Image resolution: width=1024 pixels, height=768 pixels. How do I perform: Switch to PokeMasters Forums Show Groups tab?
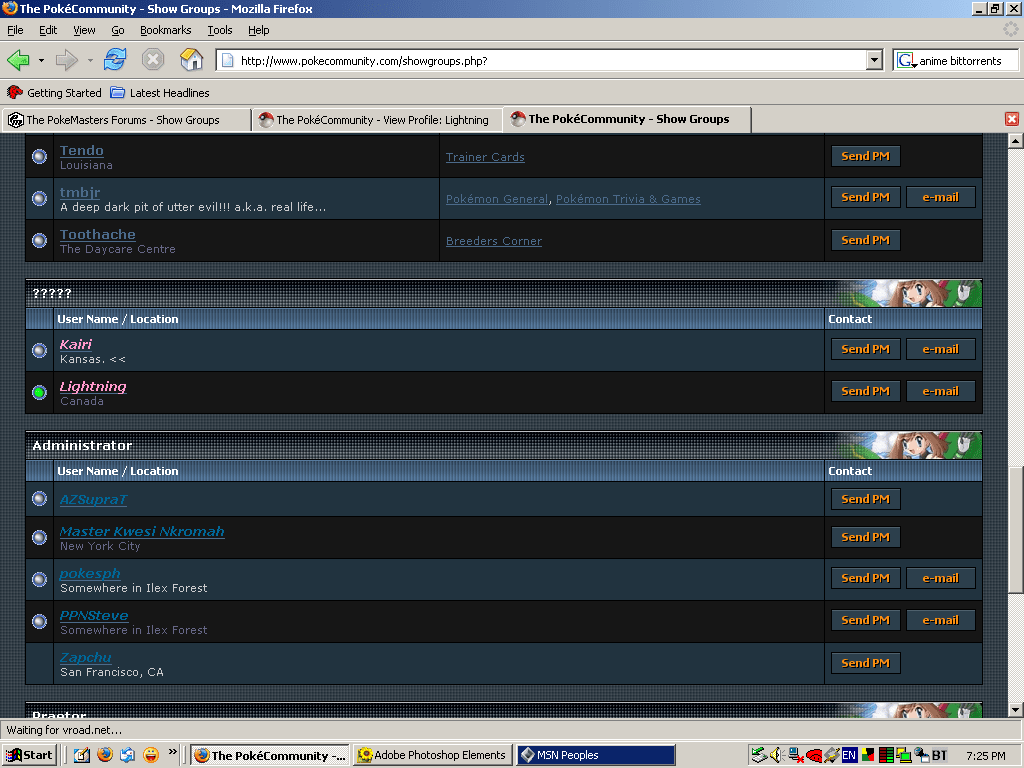(x=126, y=120)
